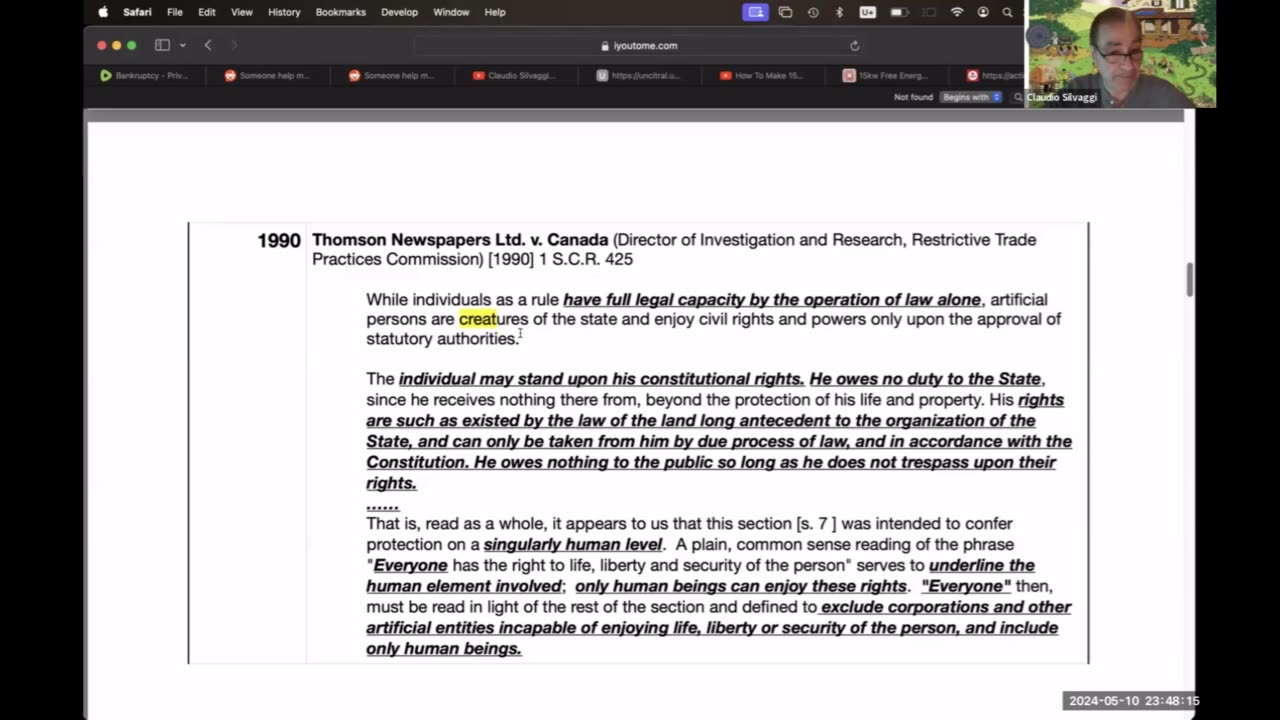Open the Develop menu

[x=399, y=12]
